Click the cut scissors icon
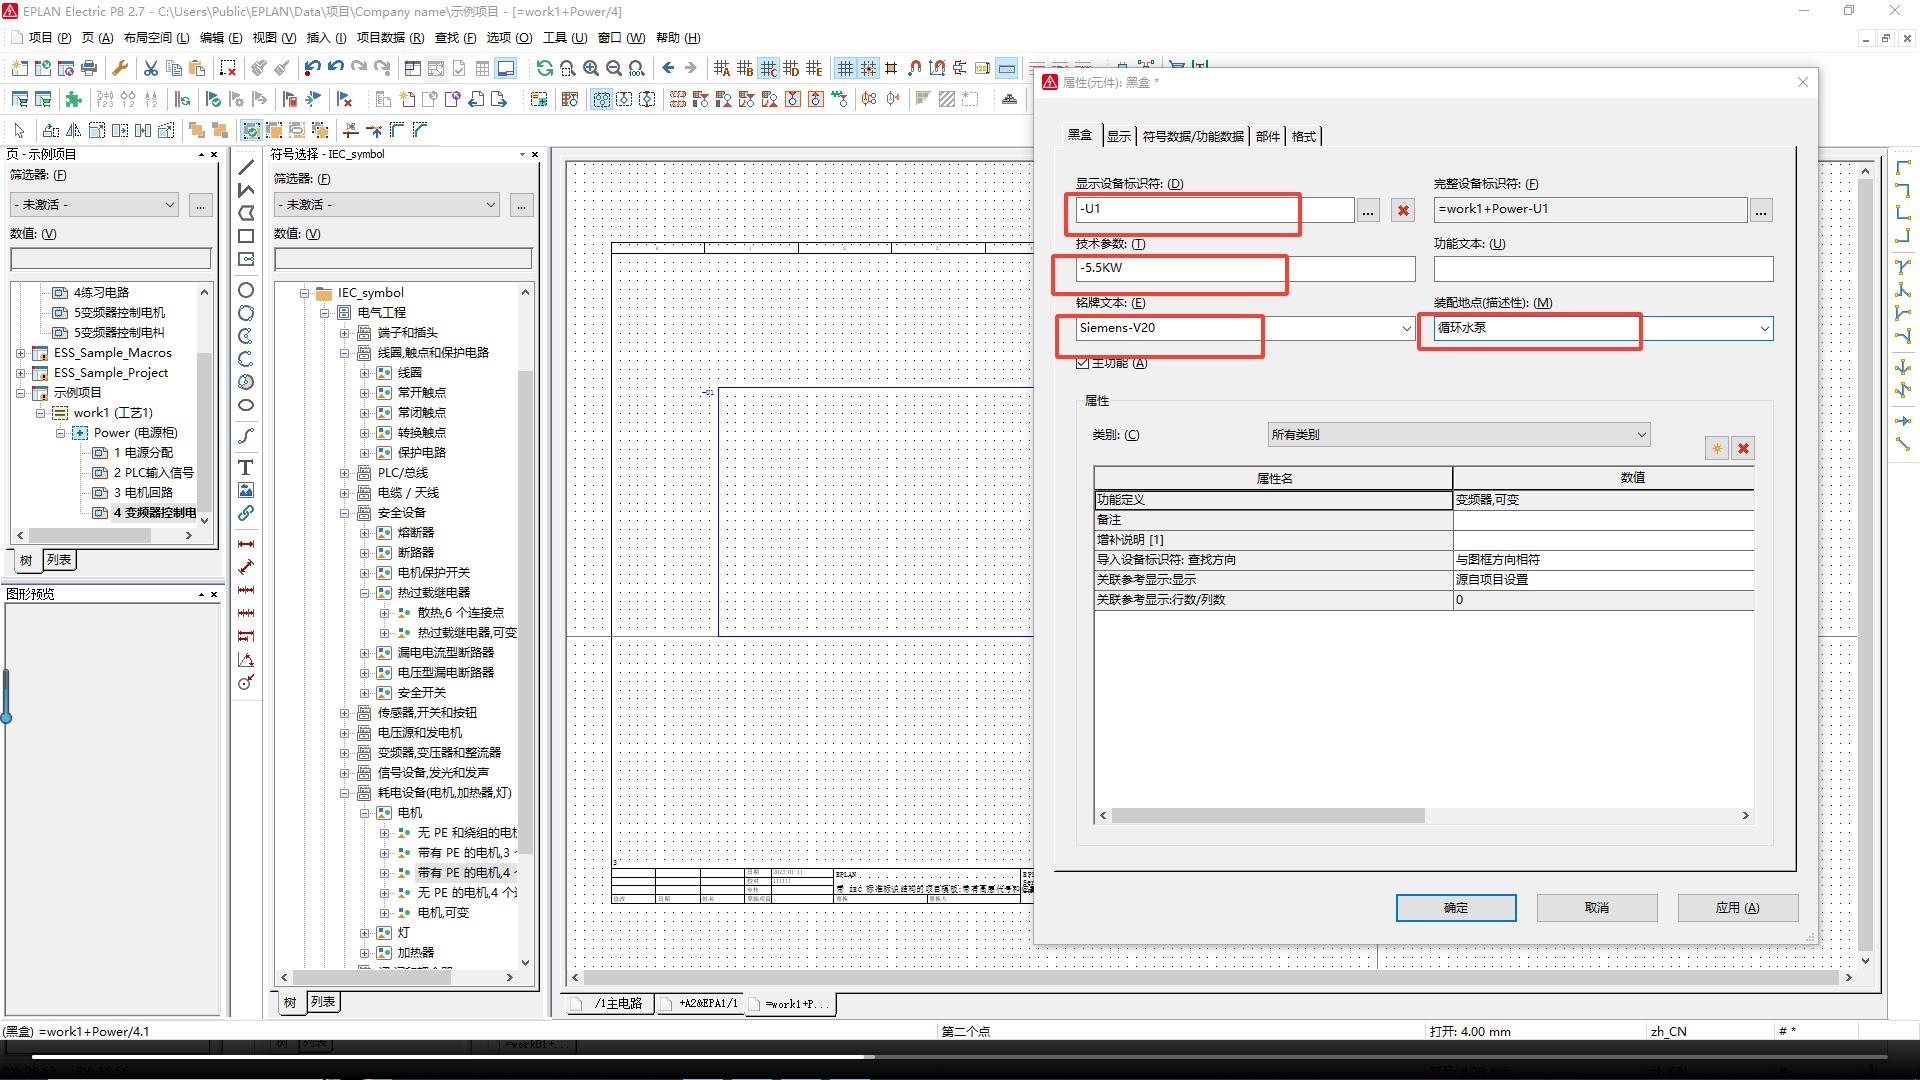Screen dimensions: 1920x1080 pos(150,68)
